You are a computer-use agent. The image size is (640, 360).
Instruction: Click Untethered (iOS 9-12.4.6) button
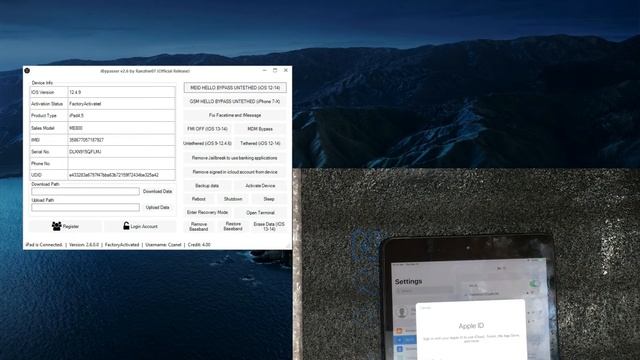(207, 144)
